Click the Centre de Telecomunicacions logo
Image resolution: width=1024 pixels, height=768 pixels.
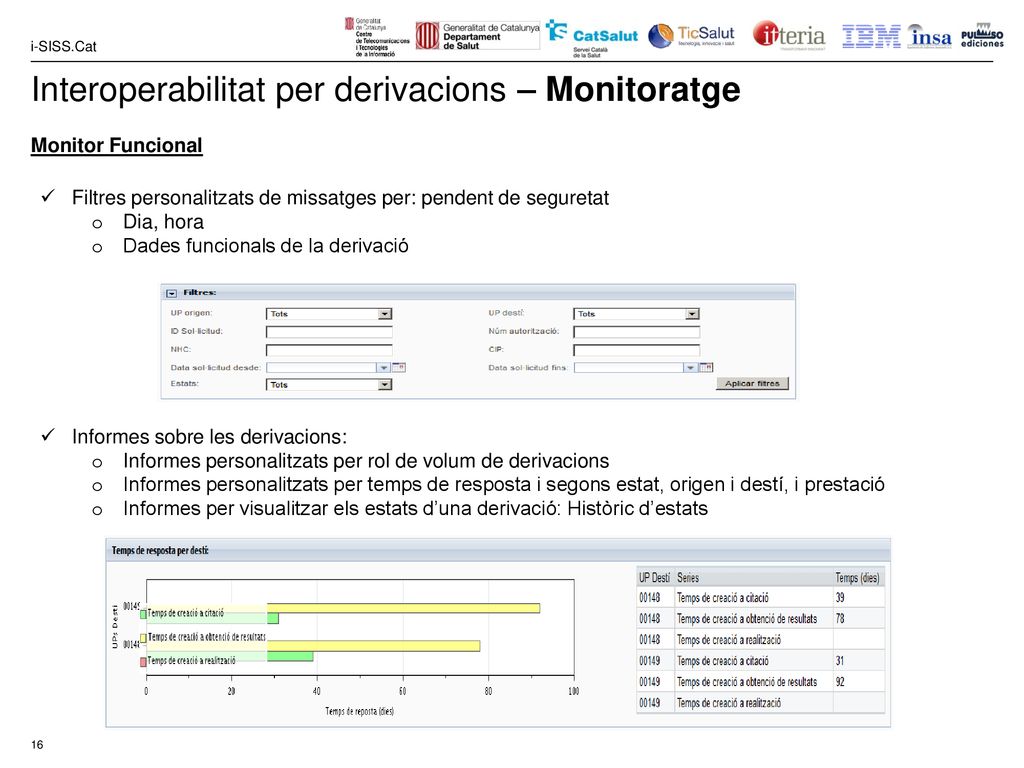point(377,37)
